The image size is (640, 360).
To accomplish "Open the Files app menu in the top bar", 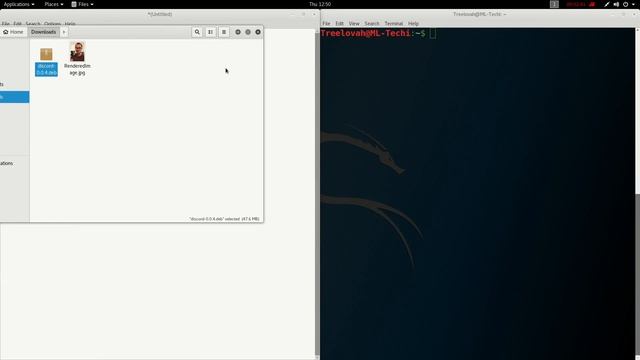I will 82,4.
